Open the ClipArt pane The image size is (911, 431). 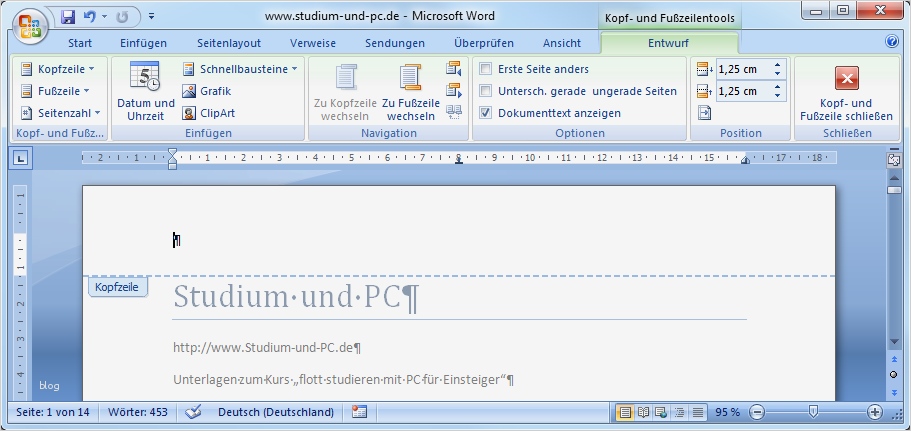pyautogui.click(x=209, y=113)
